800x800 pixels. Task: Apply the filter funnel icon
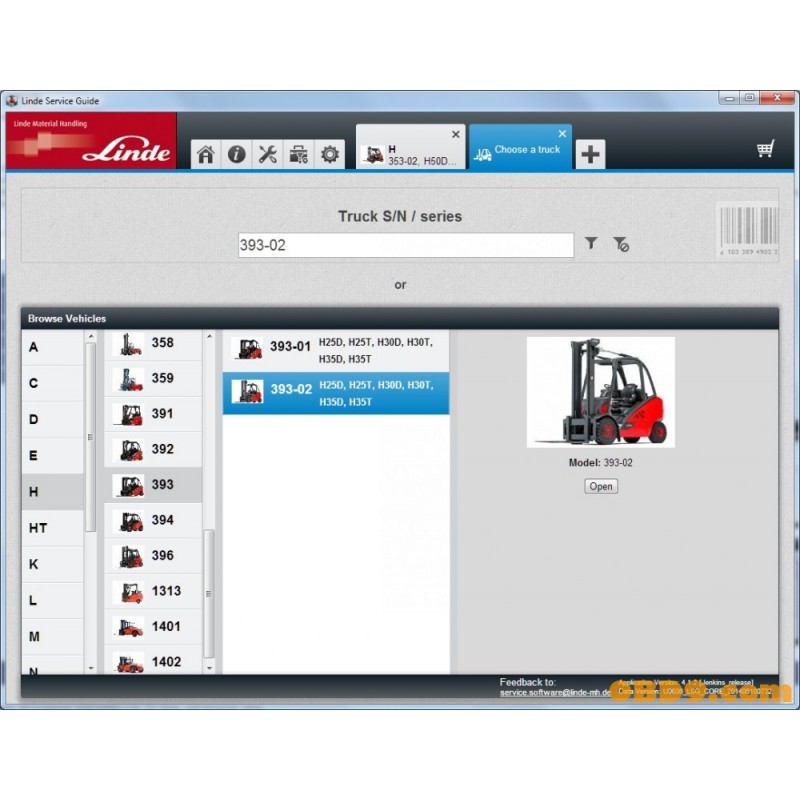(x=591, y=243)
